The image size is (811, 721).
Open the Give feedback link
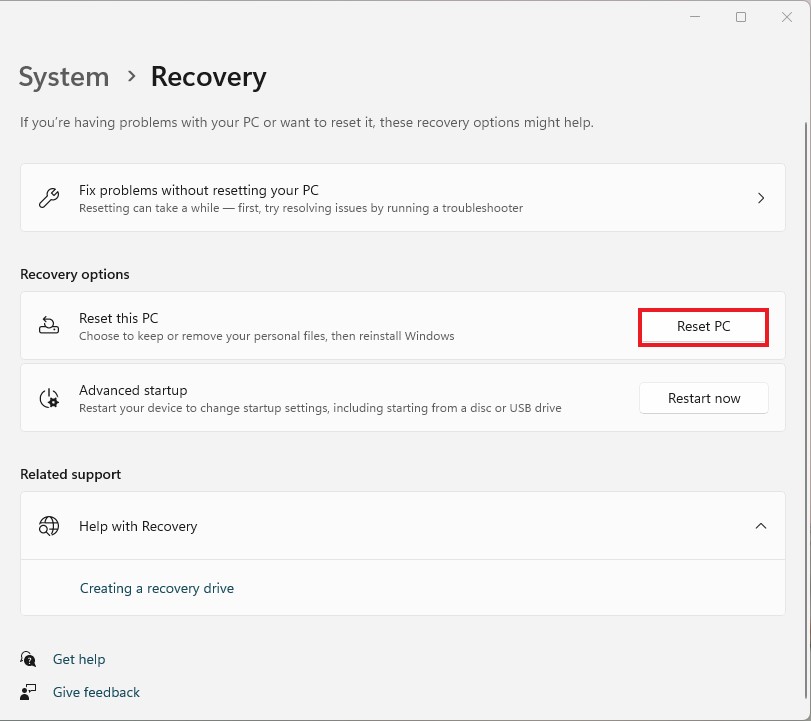[x=96, y=692]
